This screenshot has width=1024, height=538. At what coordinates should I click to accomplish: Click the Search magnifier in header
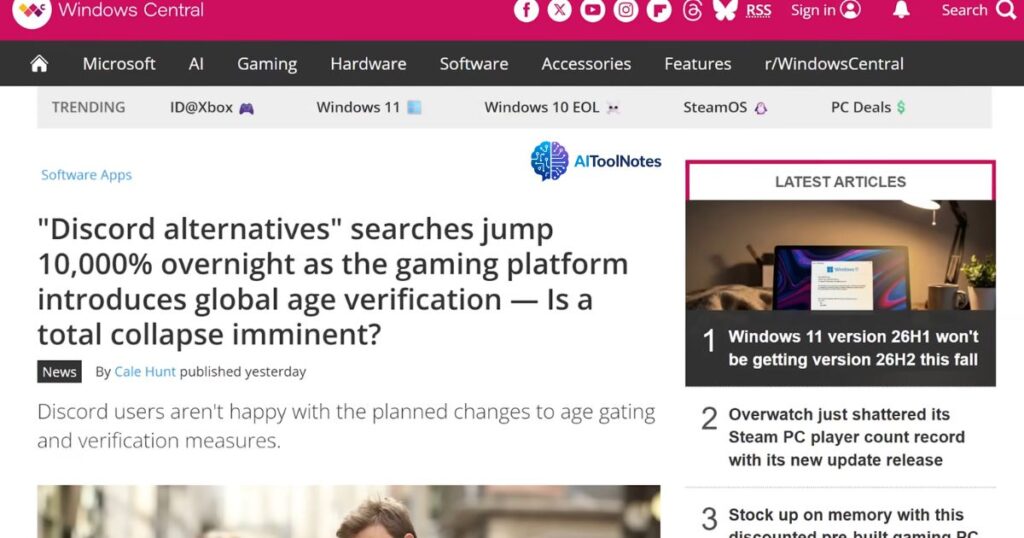1006,10
